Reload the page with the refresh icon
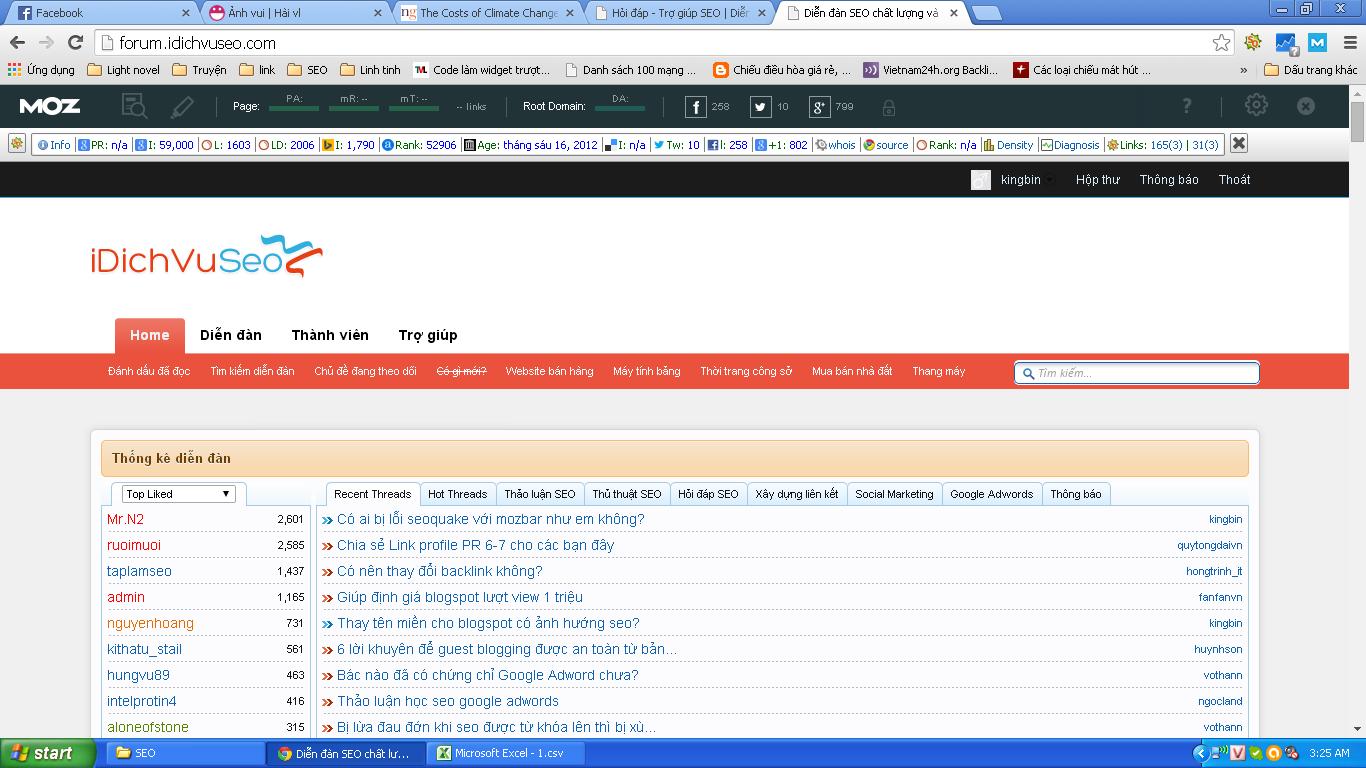 coord(75,43)
